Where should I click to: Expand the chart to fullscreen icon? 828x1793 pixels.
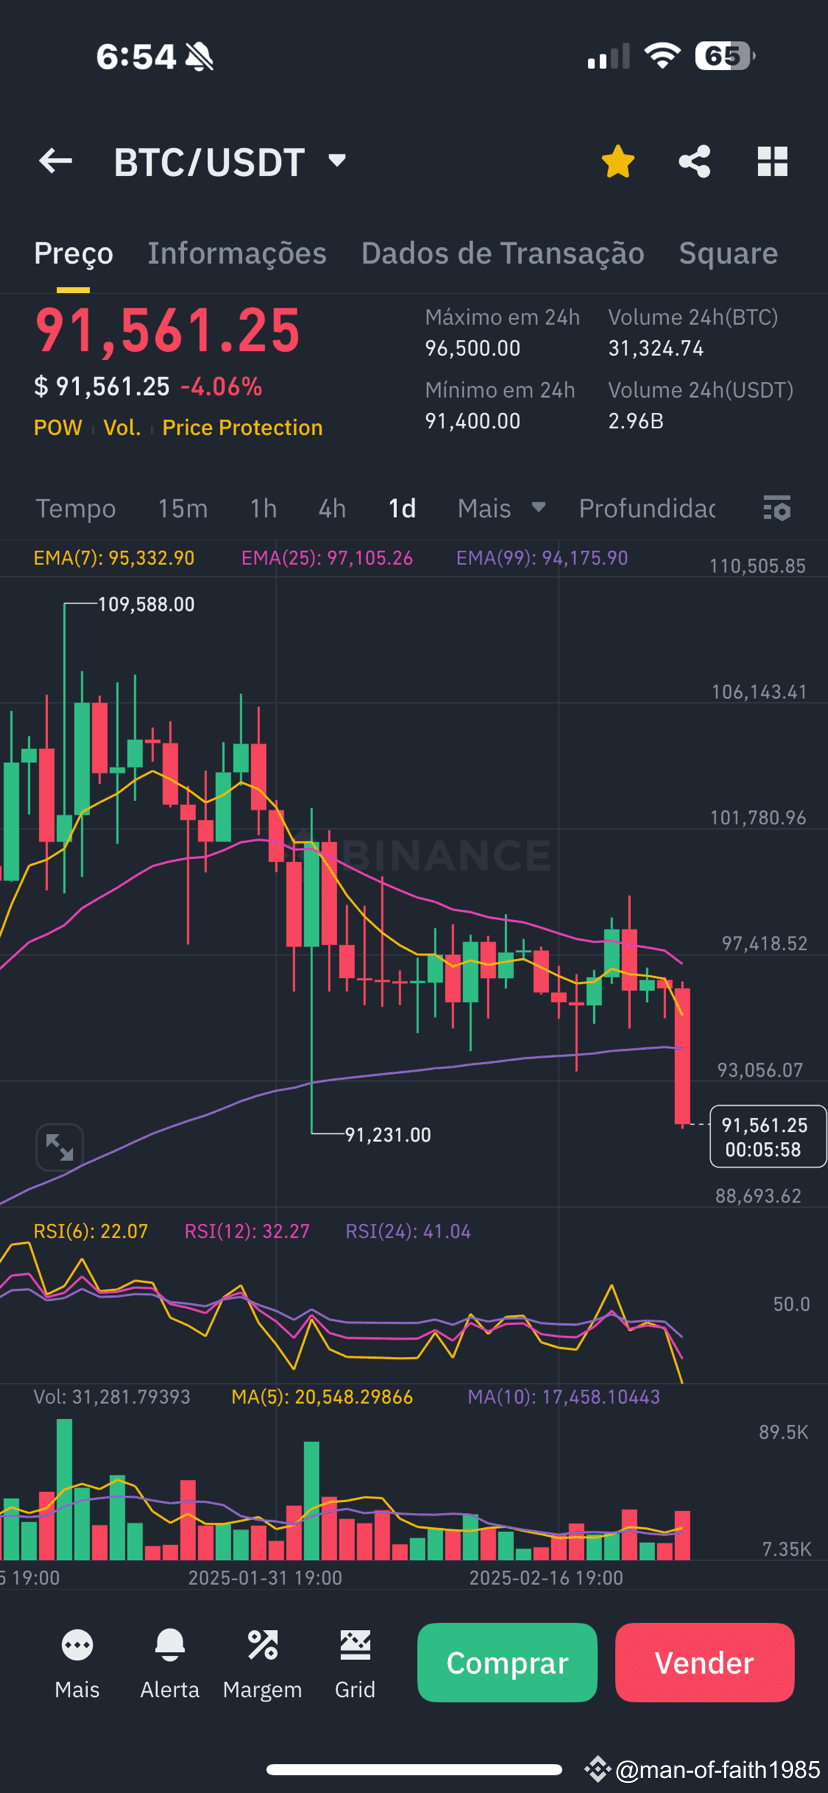tap(60, 1147)
